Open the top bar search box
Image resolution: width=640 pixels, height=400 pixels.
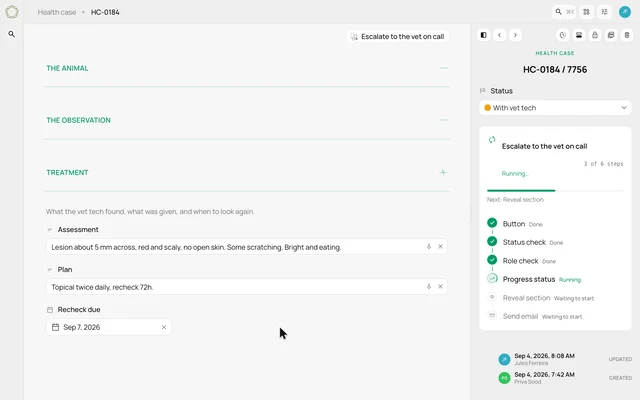coord(564,12)
